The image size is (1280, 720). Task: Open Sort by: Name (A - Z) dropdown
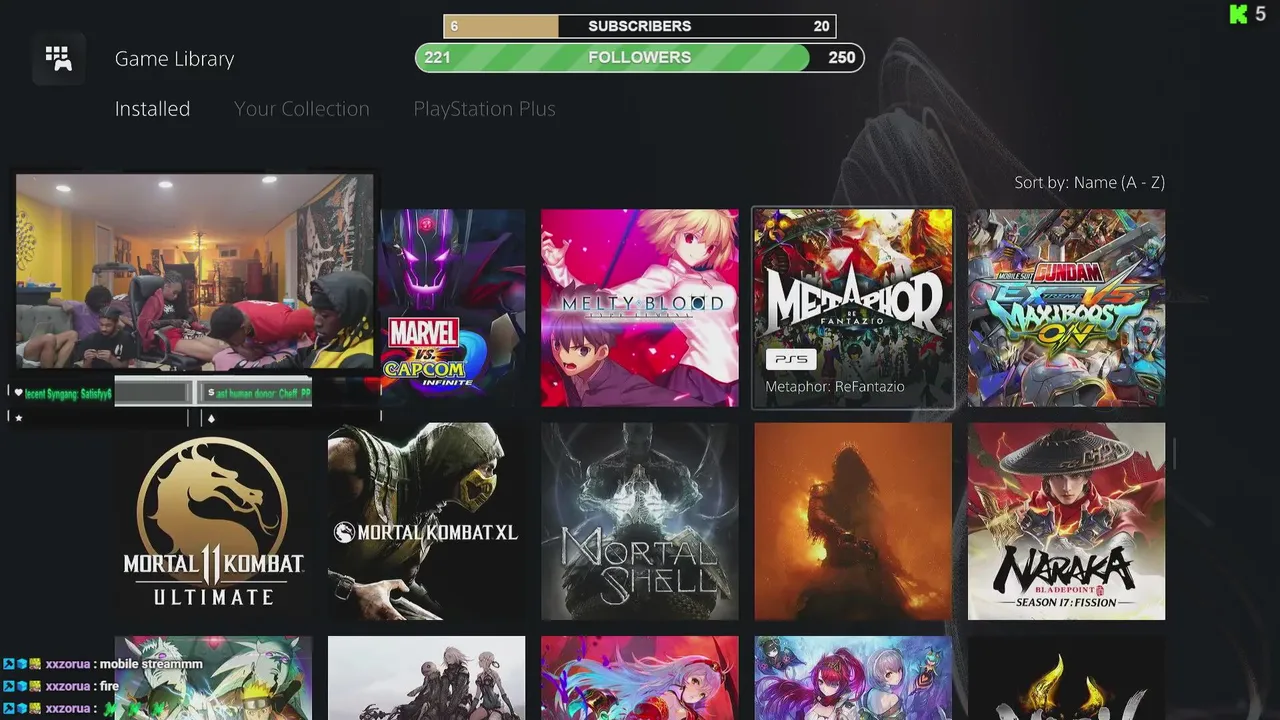click(1089, 182)
